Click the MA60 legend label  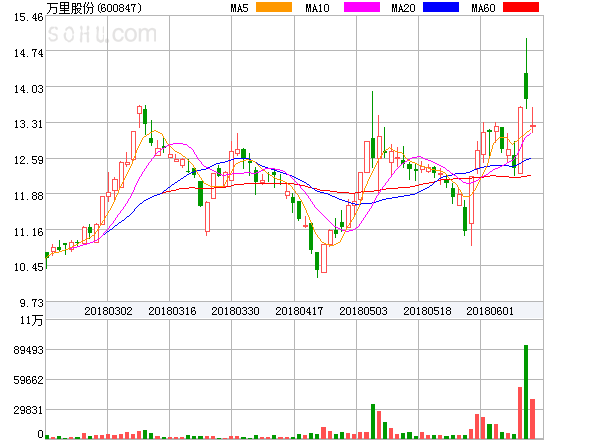point(483,8)
